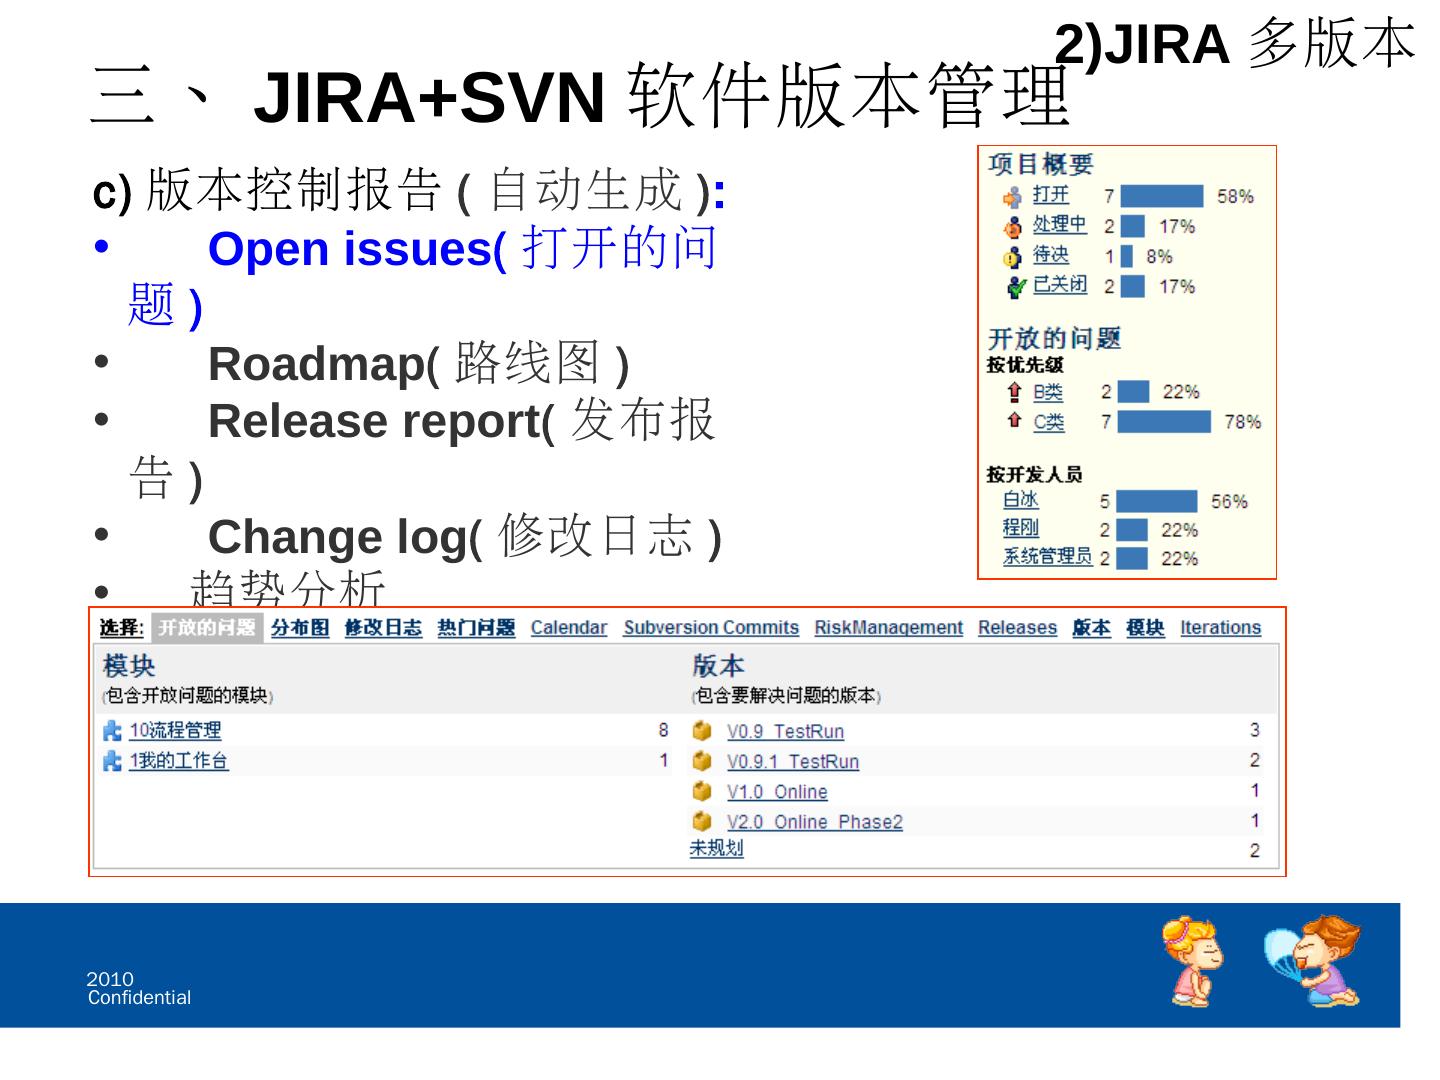Click the 打开 status icon in project summary
Screen dimensions: 1440x1080
[1013, 197]
